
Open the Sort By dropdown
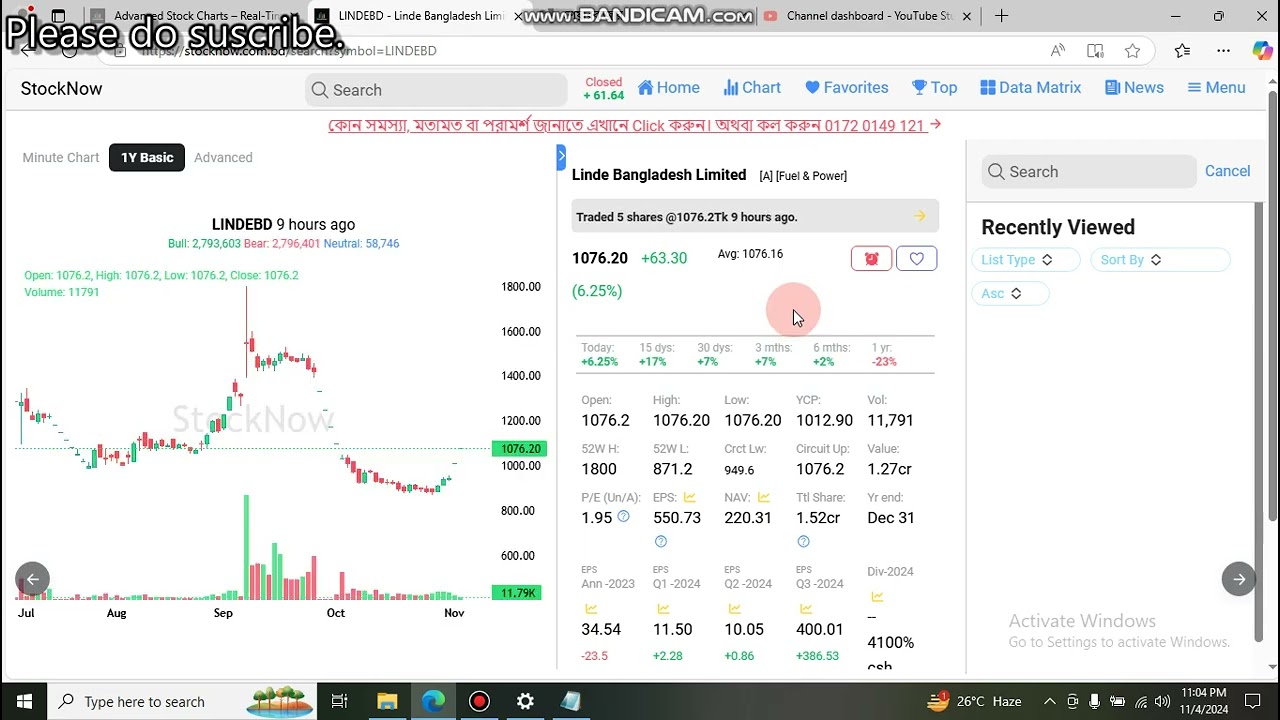(1159, 260)
